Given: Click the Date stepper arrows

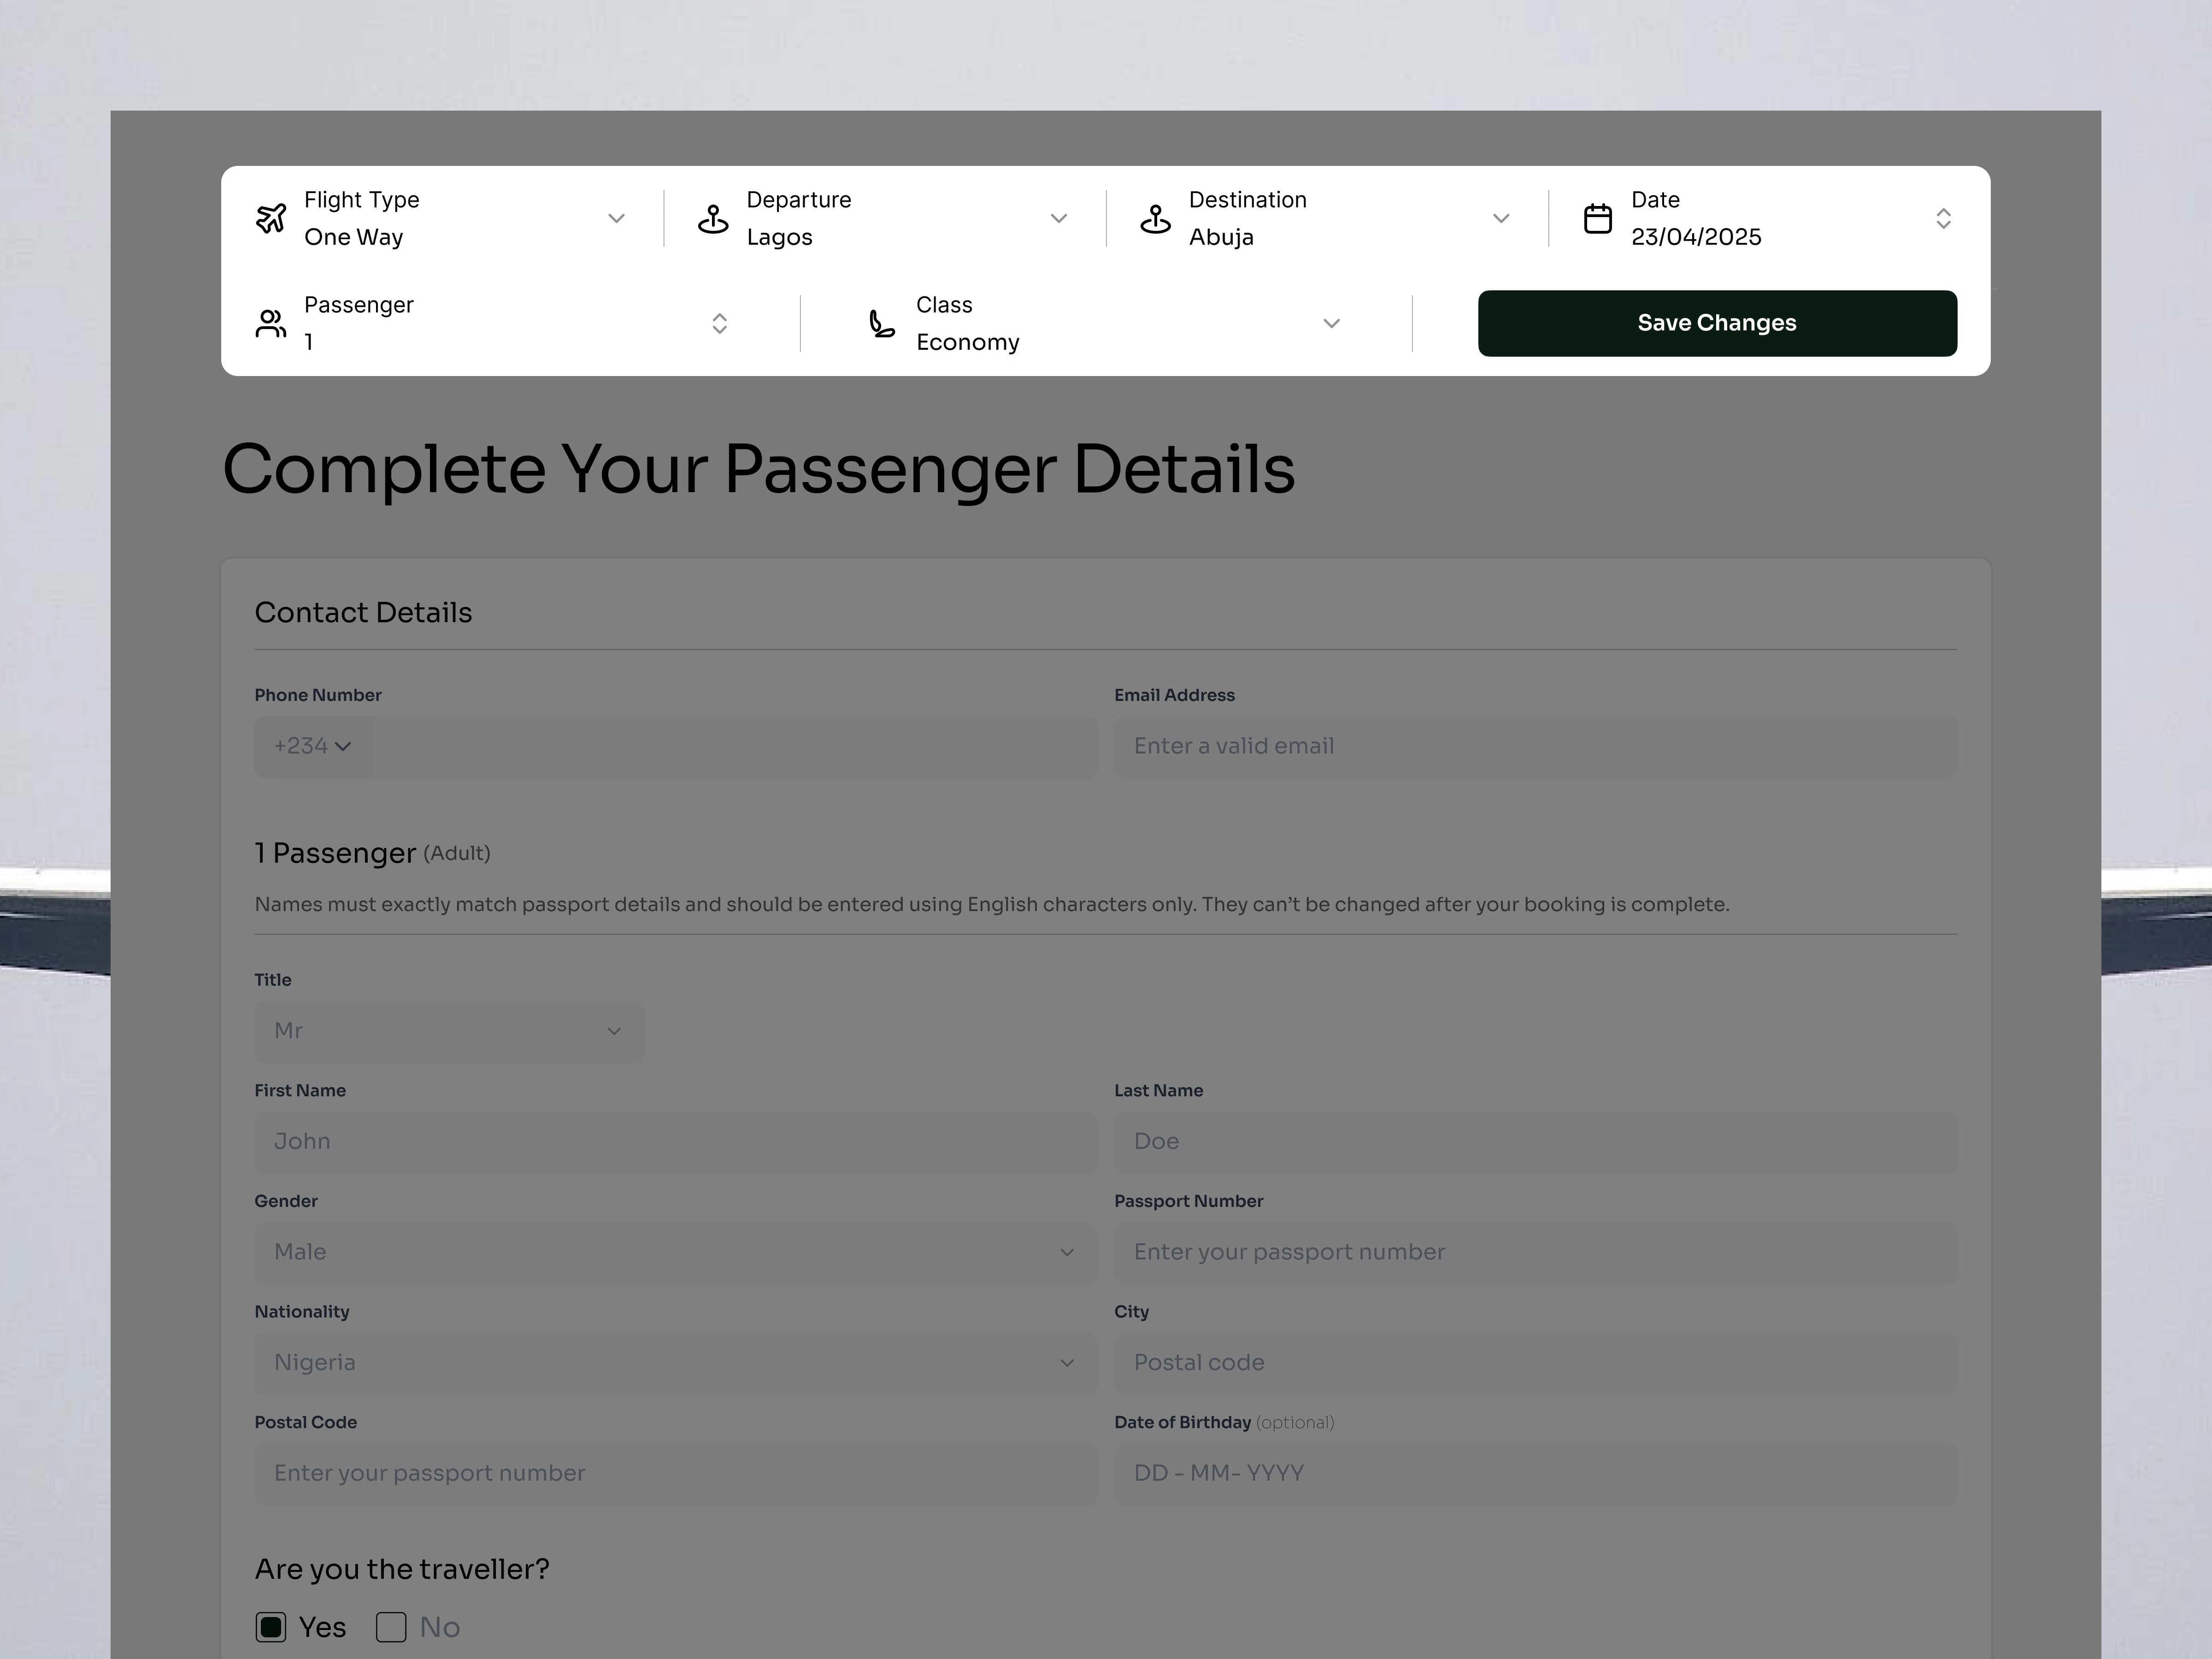Looking at the screenshot, I should point(1943,218).
